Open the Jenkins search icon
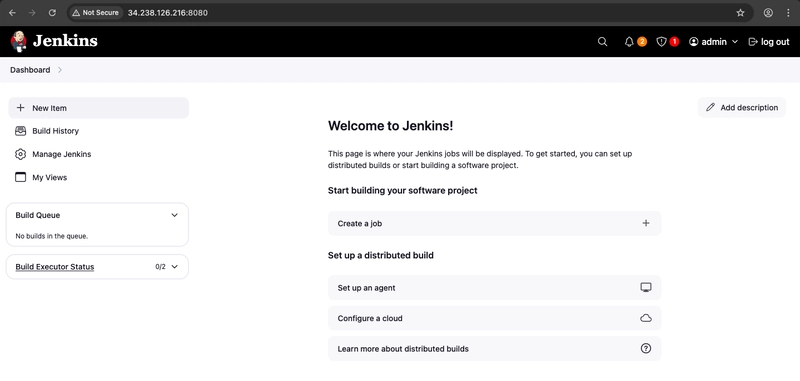The width and height of the screenshot is (800, 381). 602,42
